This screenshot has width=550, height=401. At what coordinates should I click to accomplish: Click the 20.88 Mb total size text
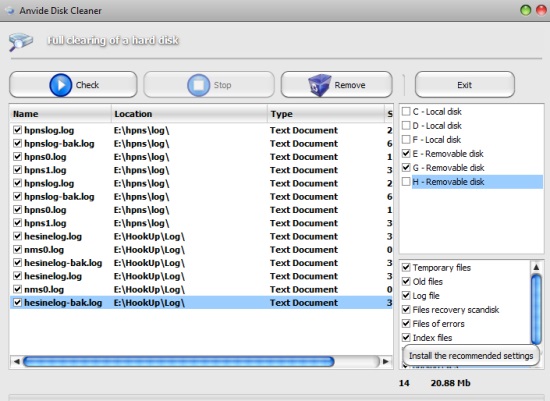[x=450, y=383]
